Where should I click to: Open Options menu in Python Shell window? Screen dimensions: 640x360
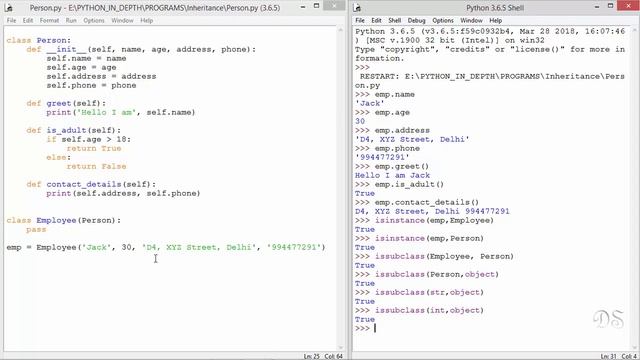point(443,20)
